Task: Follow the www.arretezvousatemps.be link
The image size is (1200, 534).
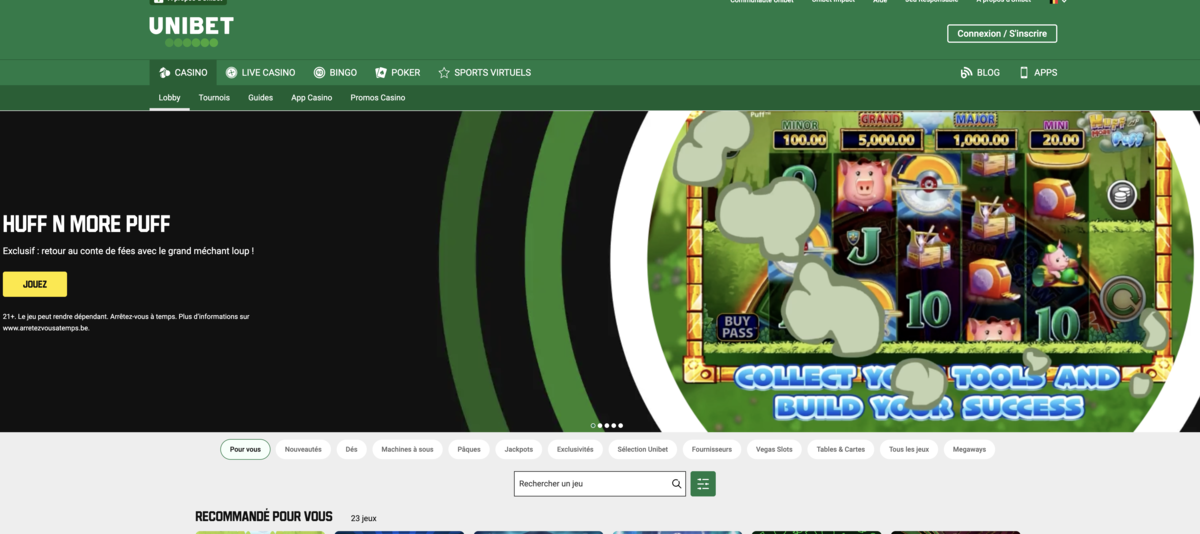Action: tap(46, 328)
